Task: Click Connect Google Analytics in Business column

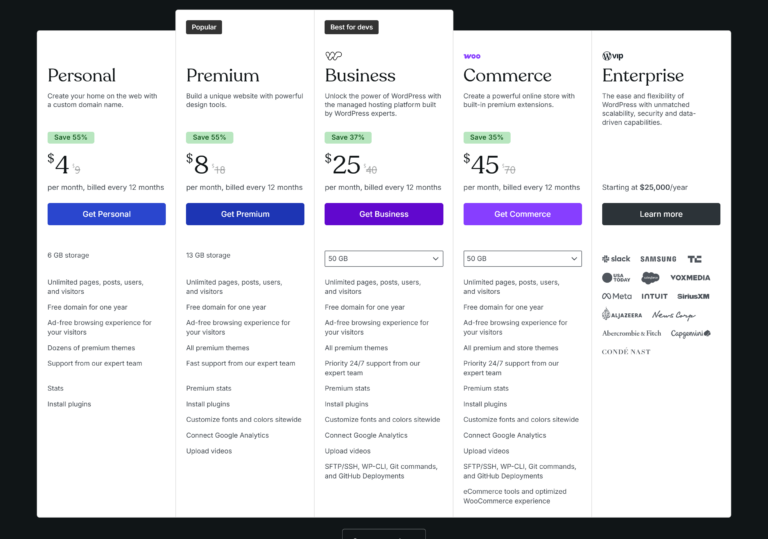Action: [x=366, y=435]
